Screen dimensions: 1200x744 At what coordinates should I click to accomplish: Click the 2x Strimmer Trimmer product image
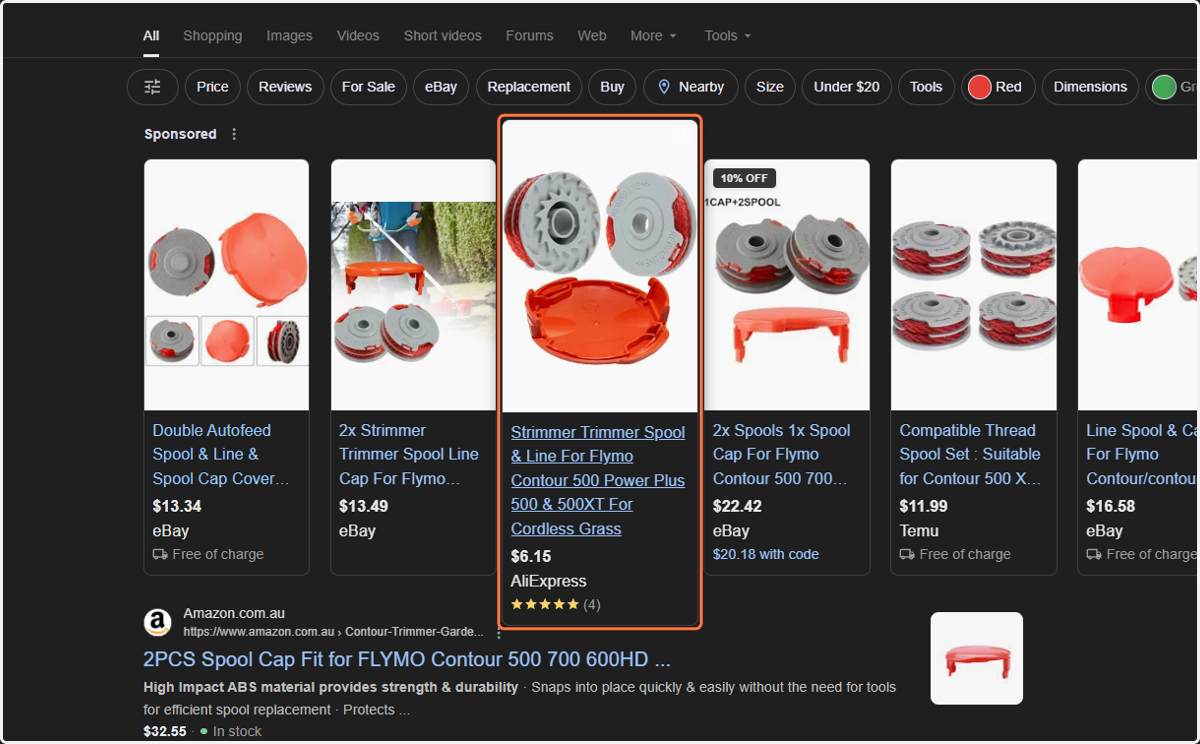pyautogui.click(x=414, y=285)
